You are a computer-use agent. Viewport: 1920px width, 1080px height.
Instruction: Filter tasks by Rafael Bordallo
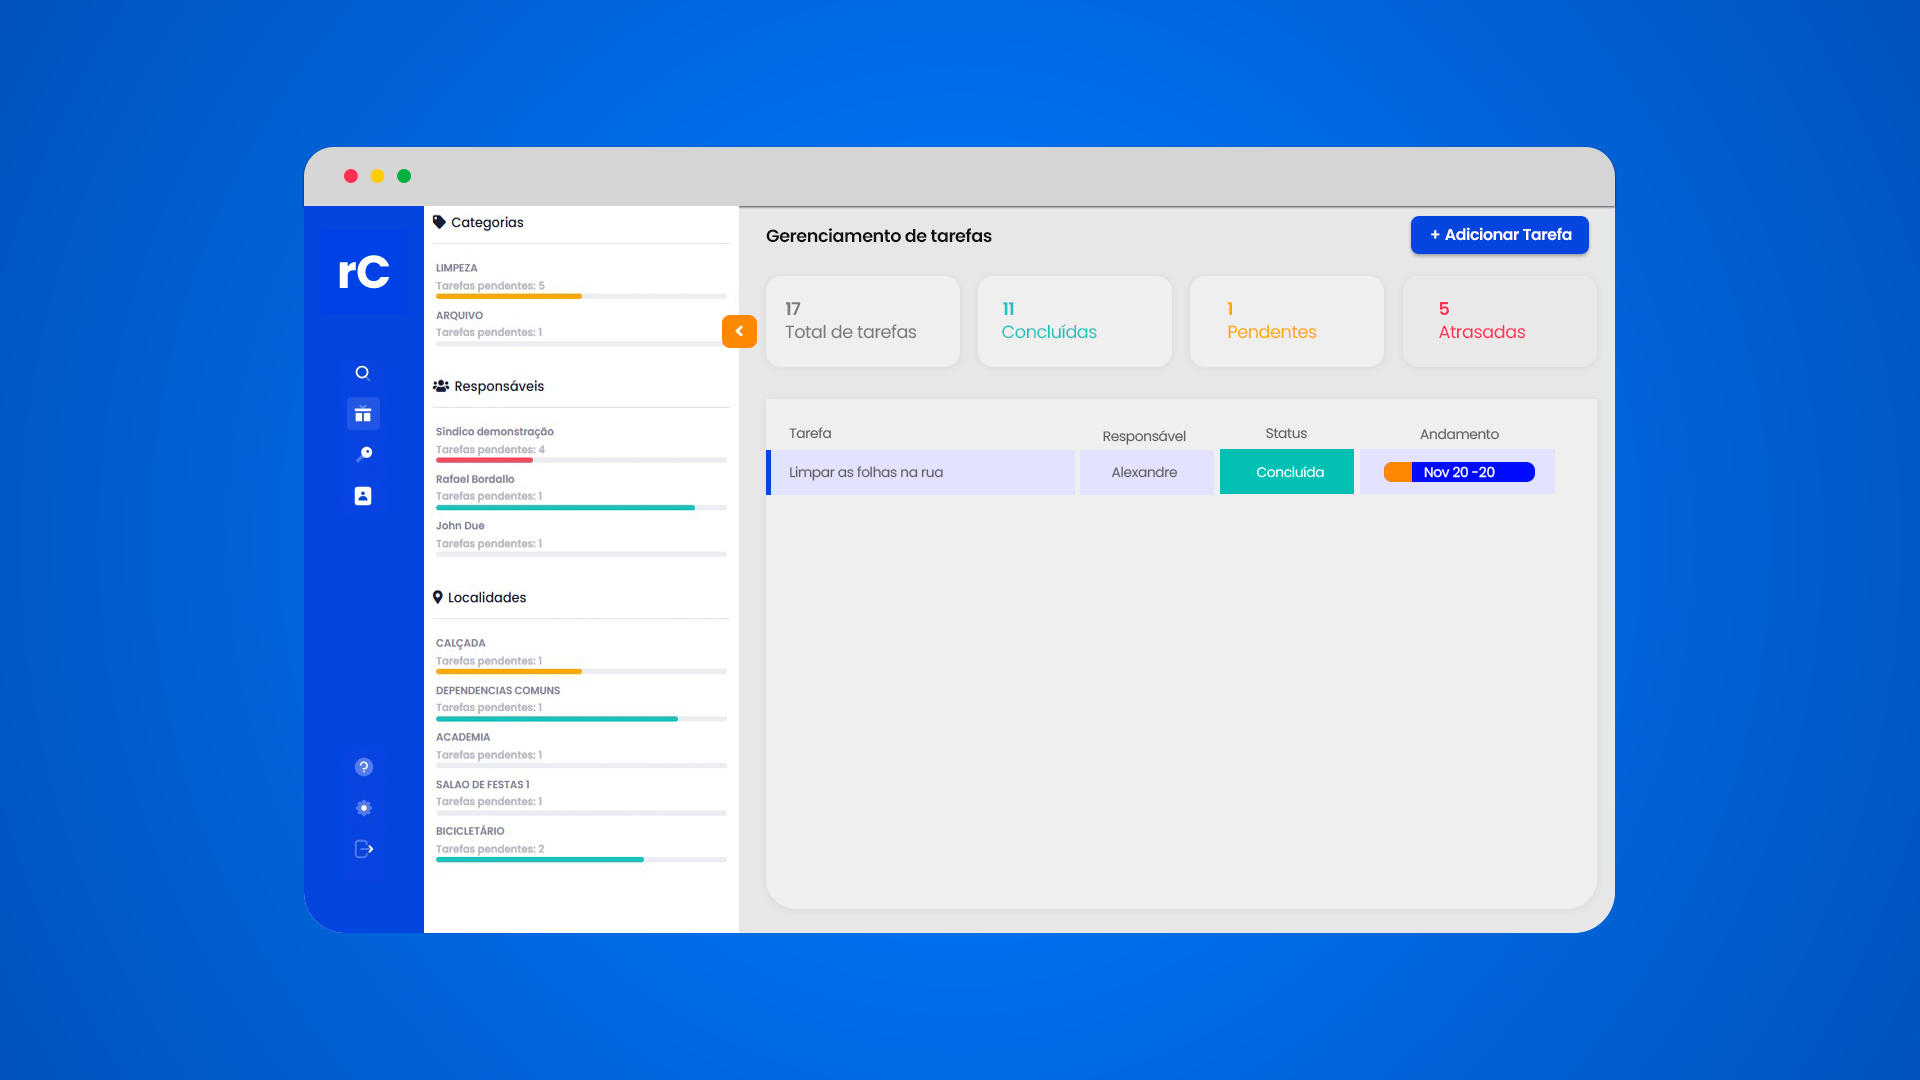click(476, 479)
